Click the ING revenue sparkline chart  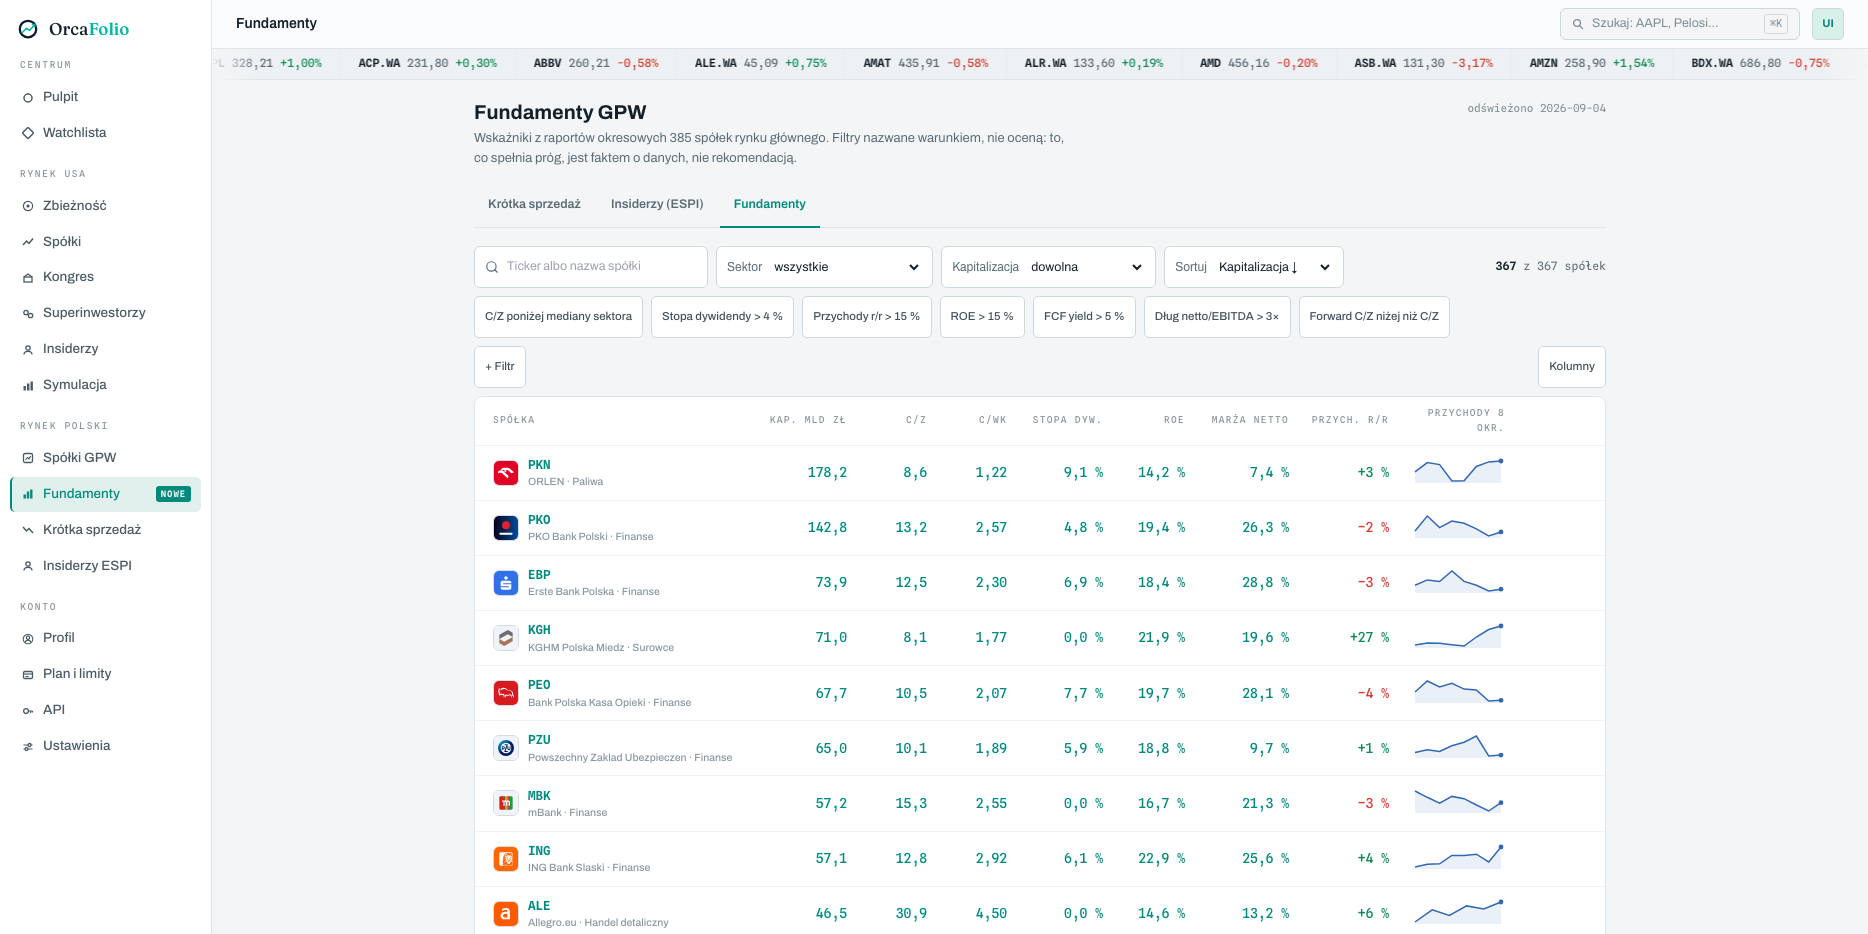tap(1459, 857)
